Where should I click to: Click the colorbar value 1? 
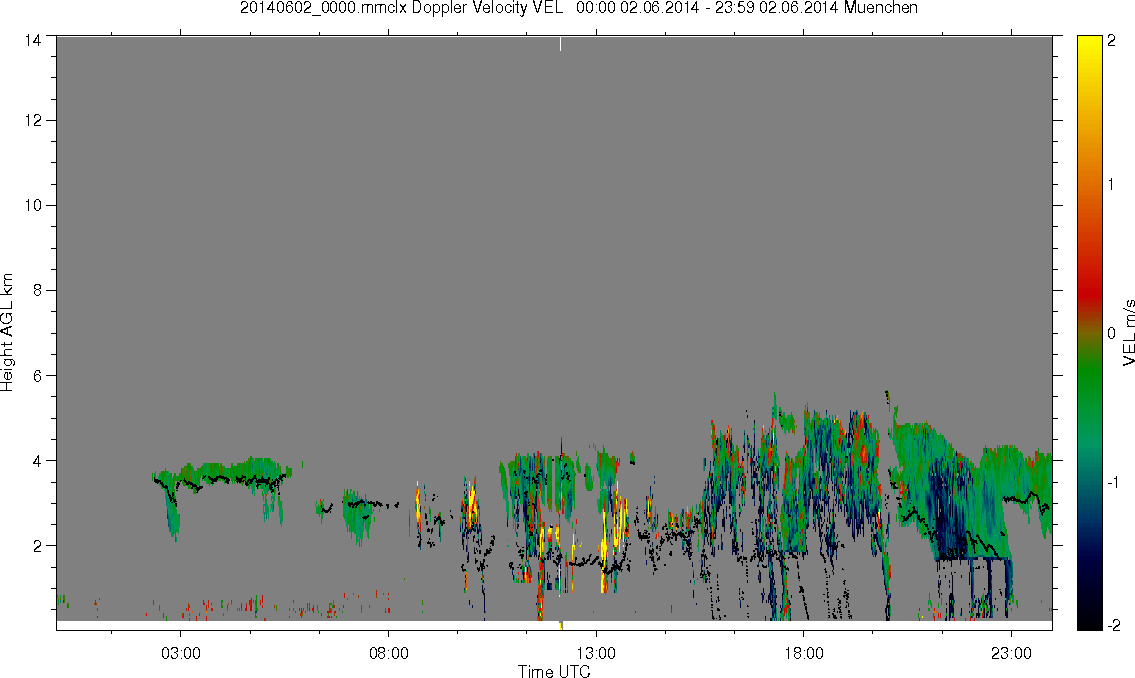pos(1111,185)
